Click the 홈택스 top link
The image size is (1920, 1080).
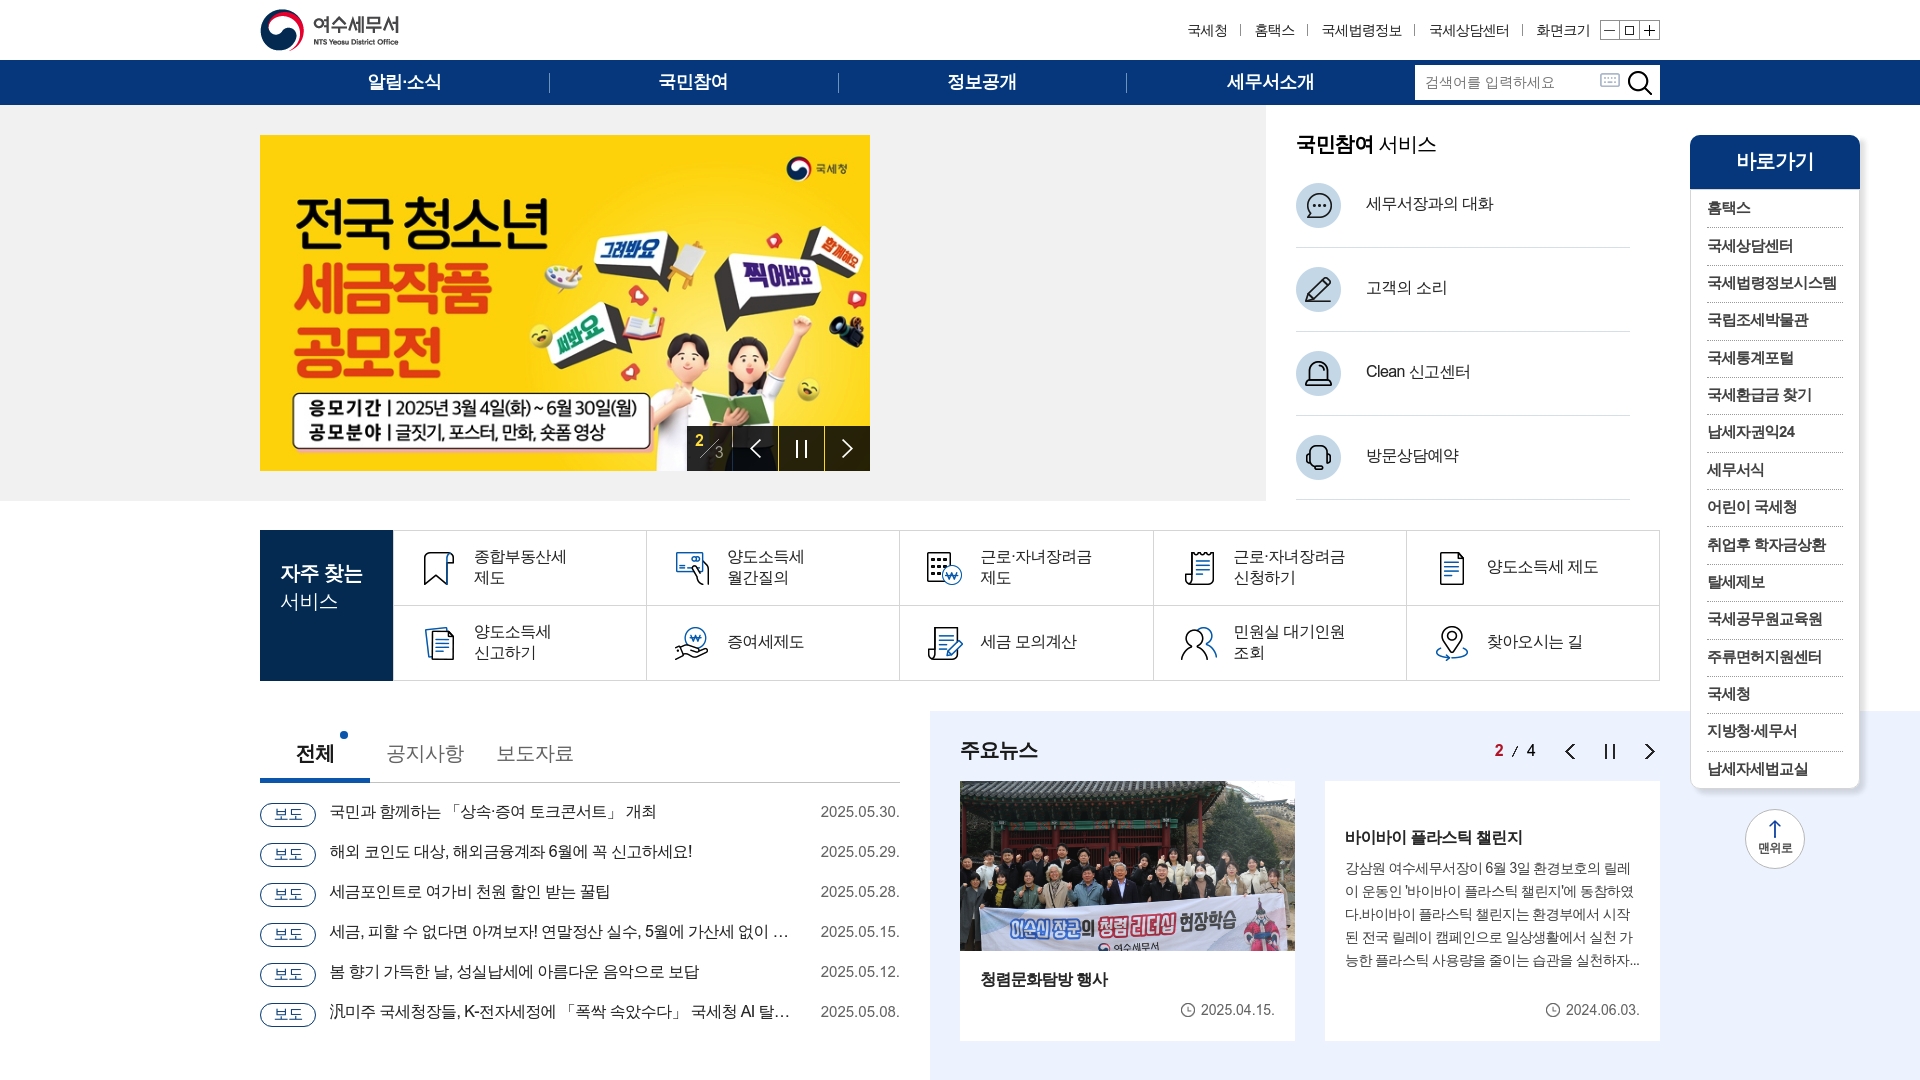pos(1275,30)
